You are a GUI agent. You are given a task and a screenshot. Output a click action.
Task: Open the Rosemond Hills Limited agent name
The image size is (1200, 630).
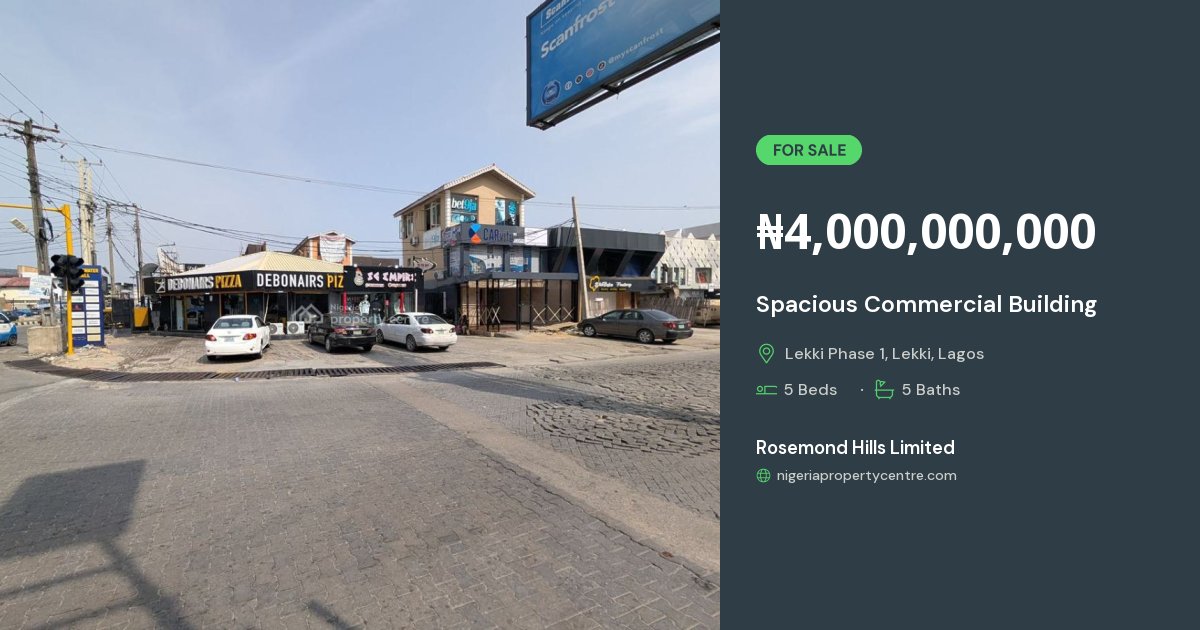(x=855, y=447)
